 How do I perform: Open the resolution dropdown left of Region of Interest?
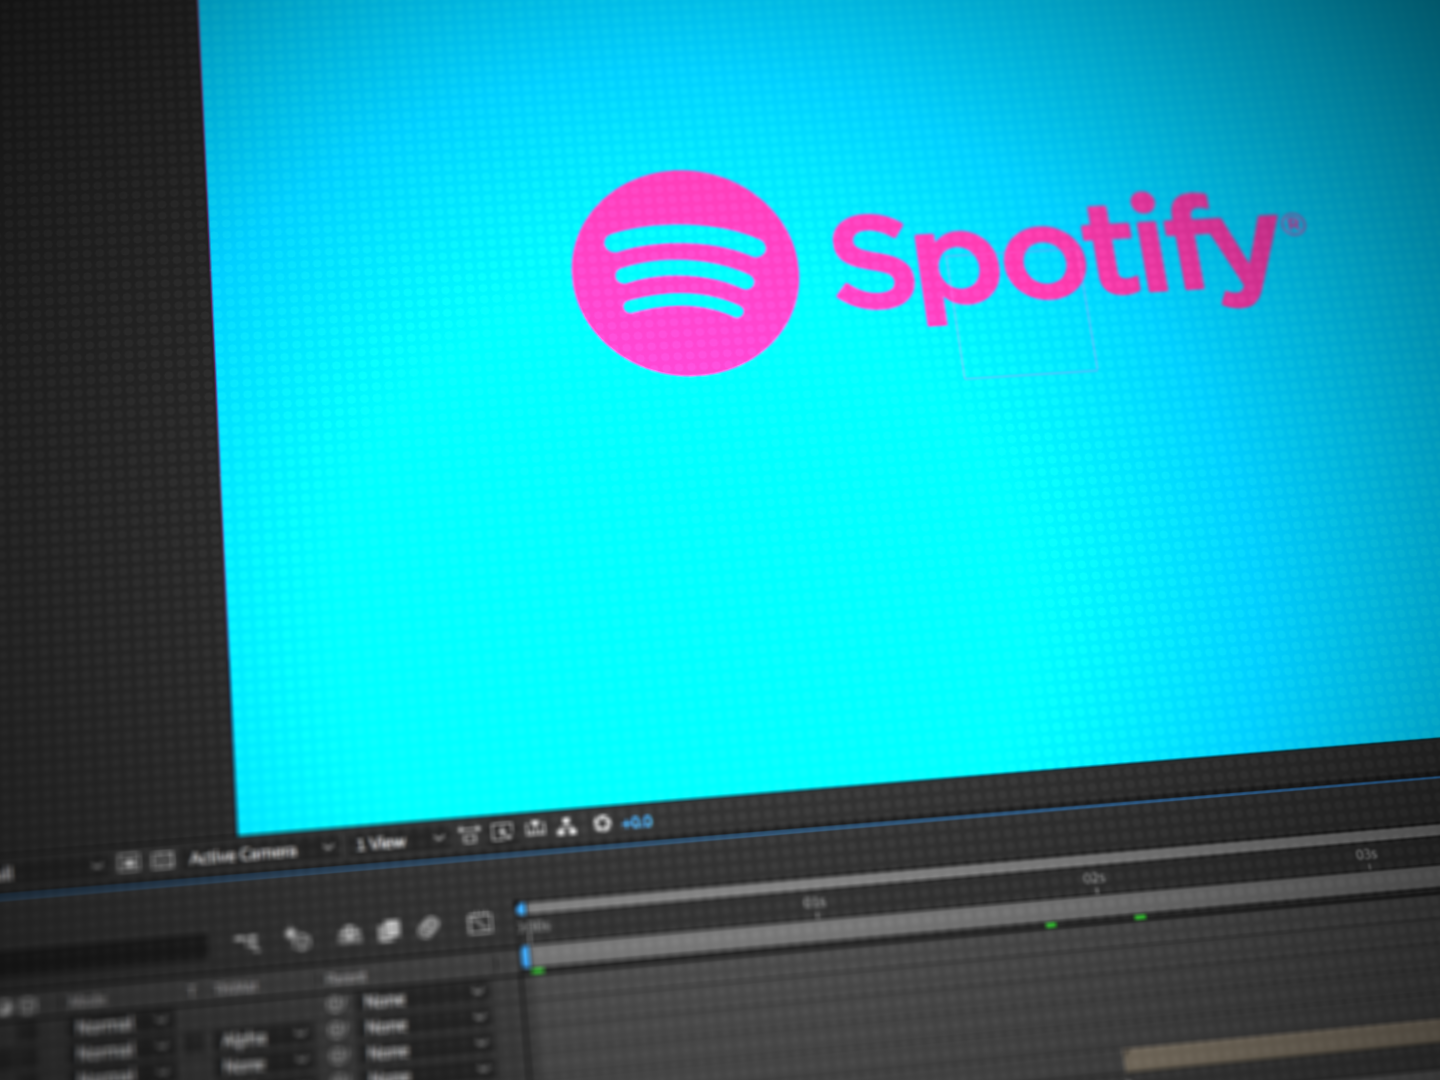click(x=50, y=870)
